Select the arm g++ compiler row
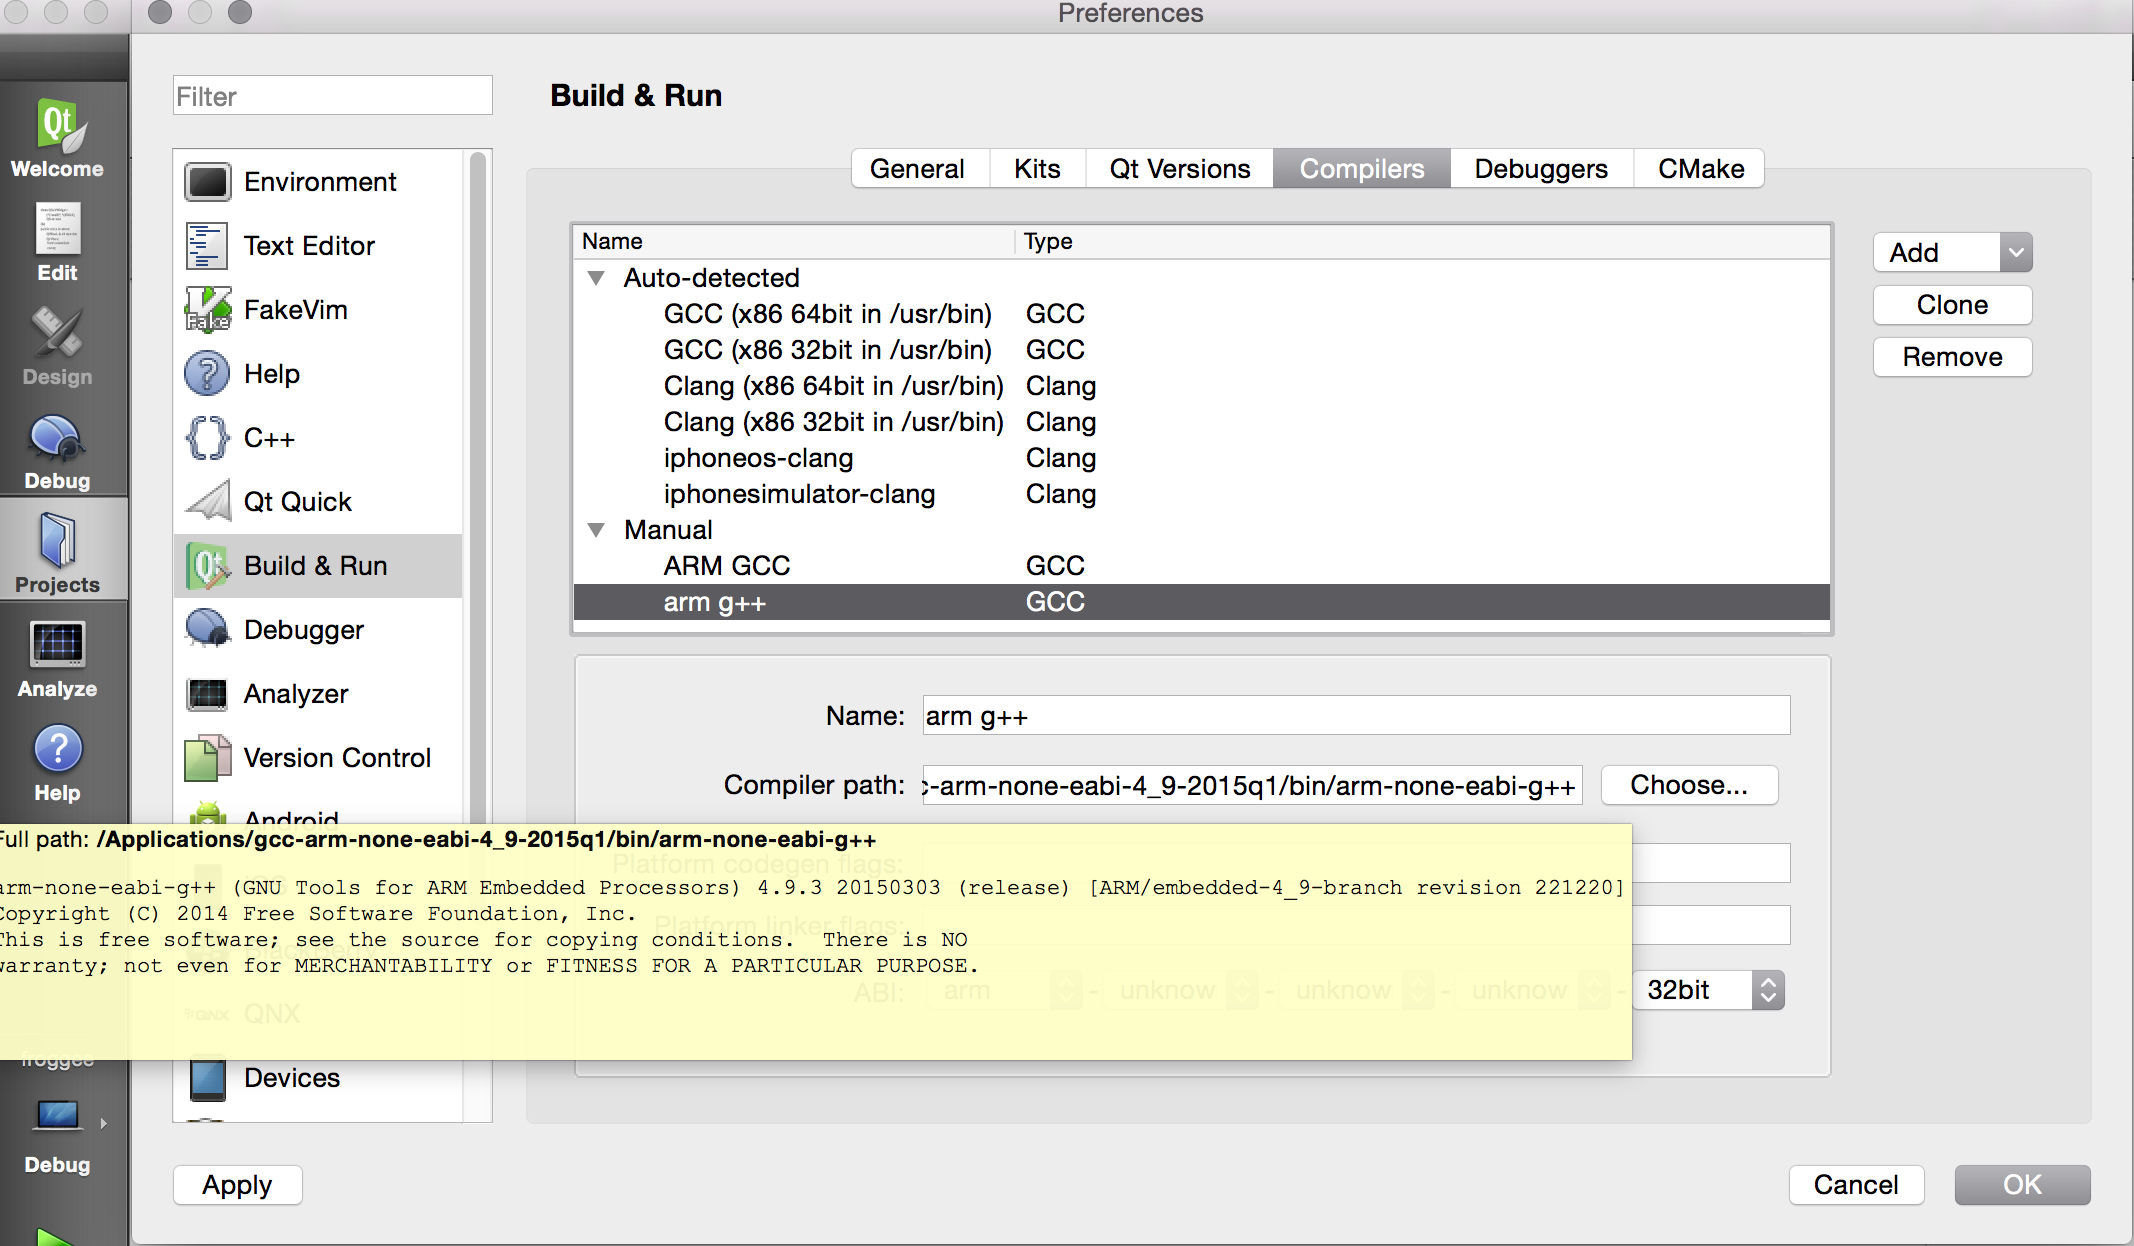The height and width of the screenshot is (1246, 2134). tap(1202, 602)
